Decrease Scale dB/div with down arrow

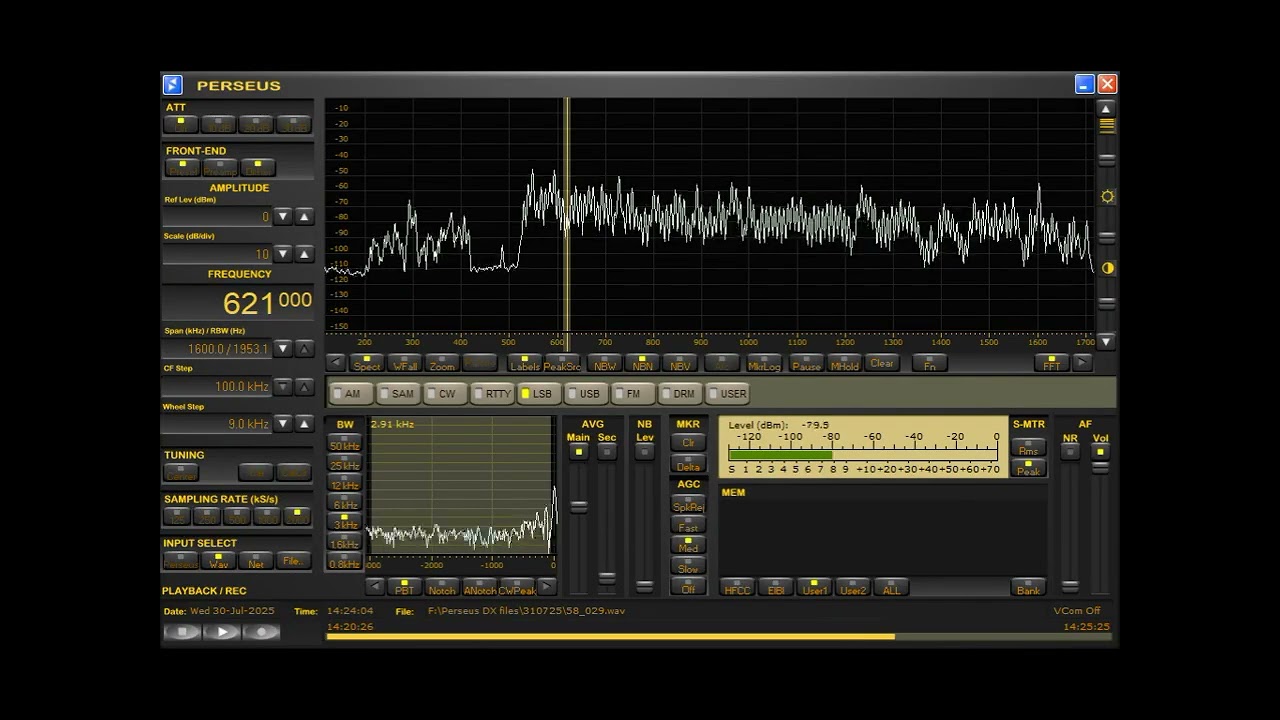283,254
